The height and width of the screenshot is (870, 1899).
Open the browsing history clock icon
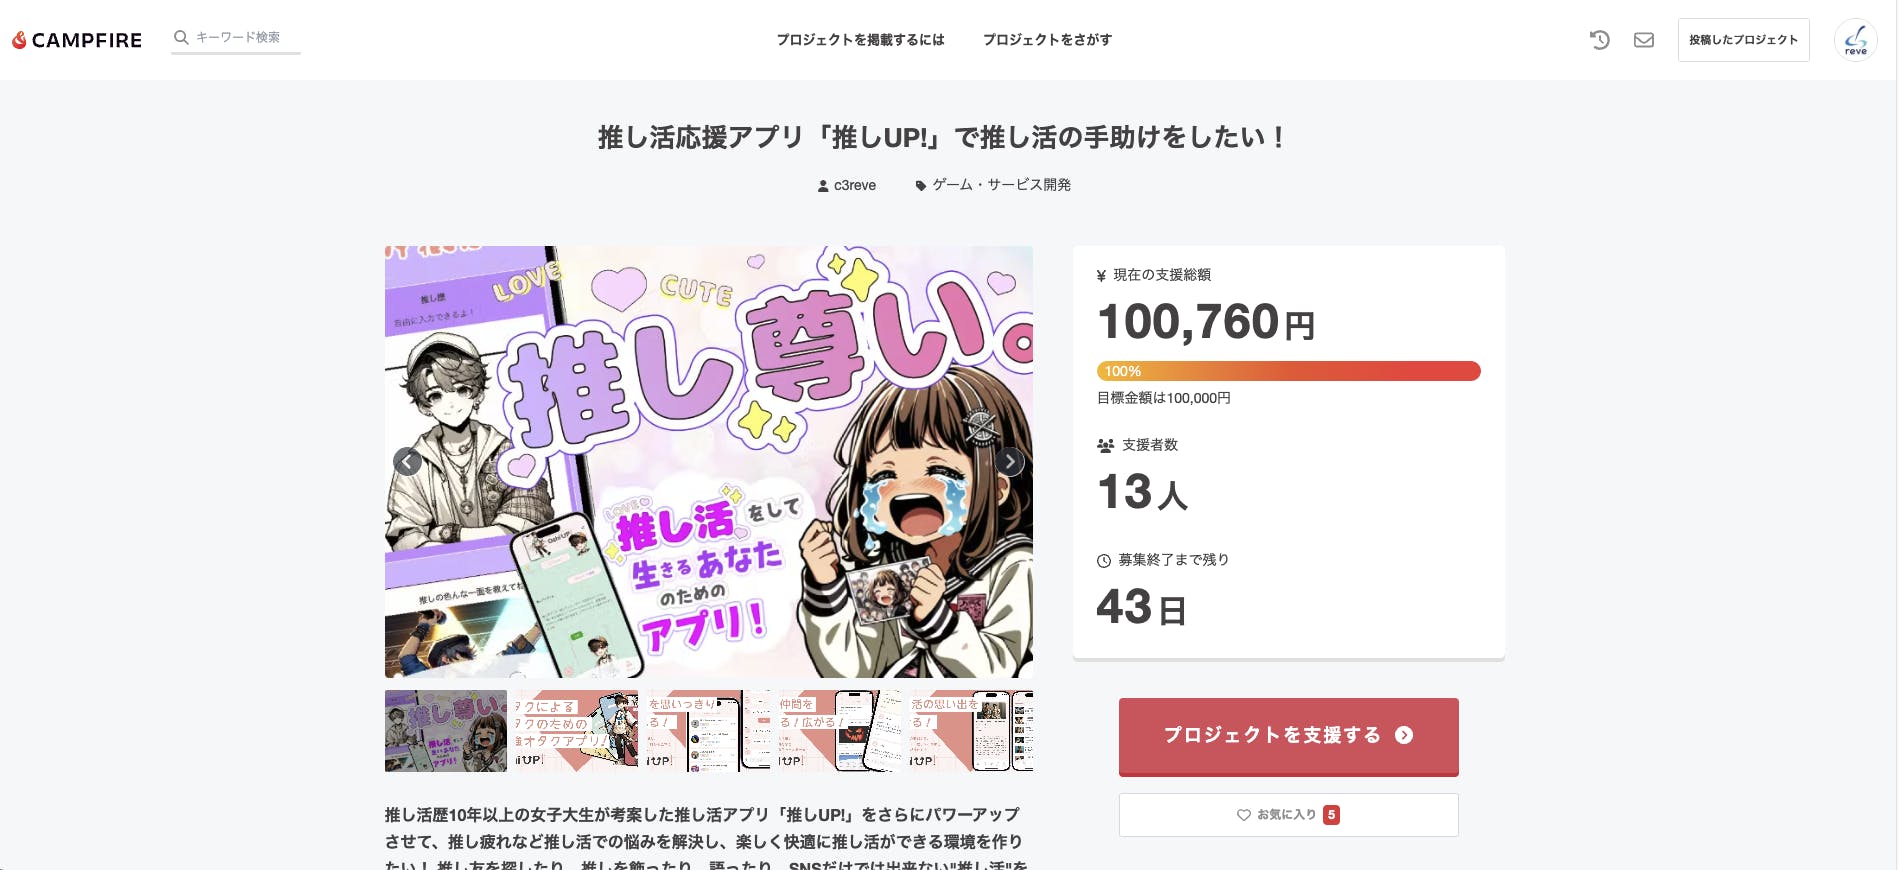pos(1599,40)
